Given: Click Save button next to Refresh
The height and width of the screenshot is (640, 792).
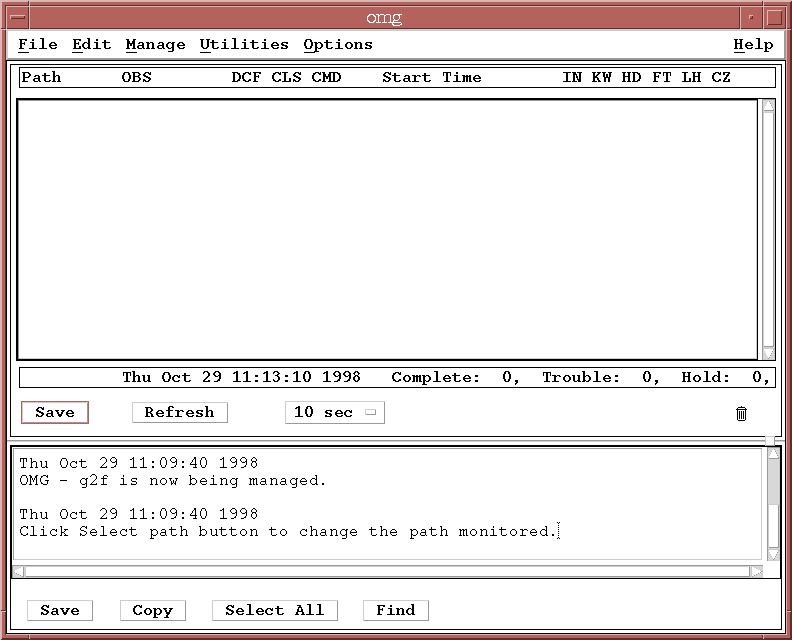Looking at the screenshot, I should (x=55, y=412).
